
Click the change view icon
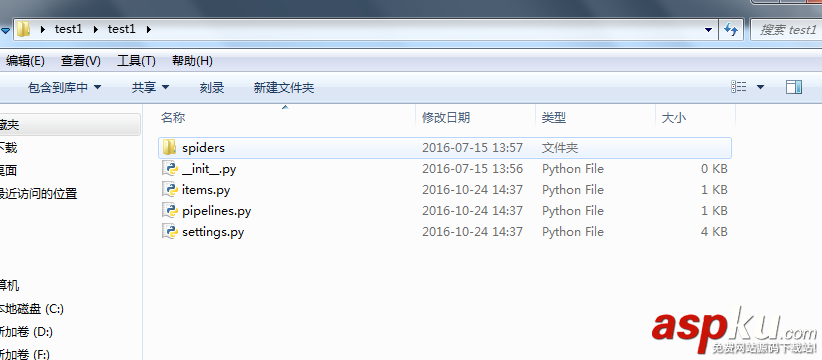(x=739, y=87)
